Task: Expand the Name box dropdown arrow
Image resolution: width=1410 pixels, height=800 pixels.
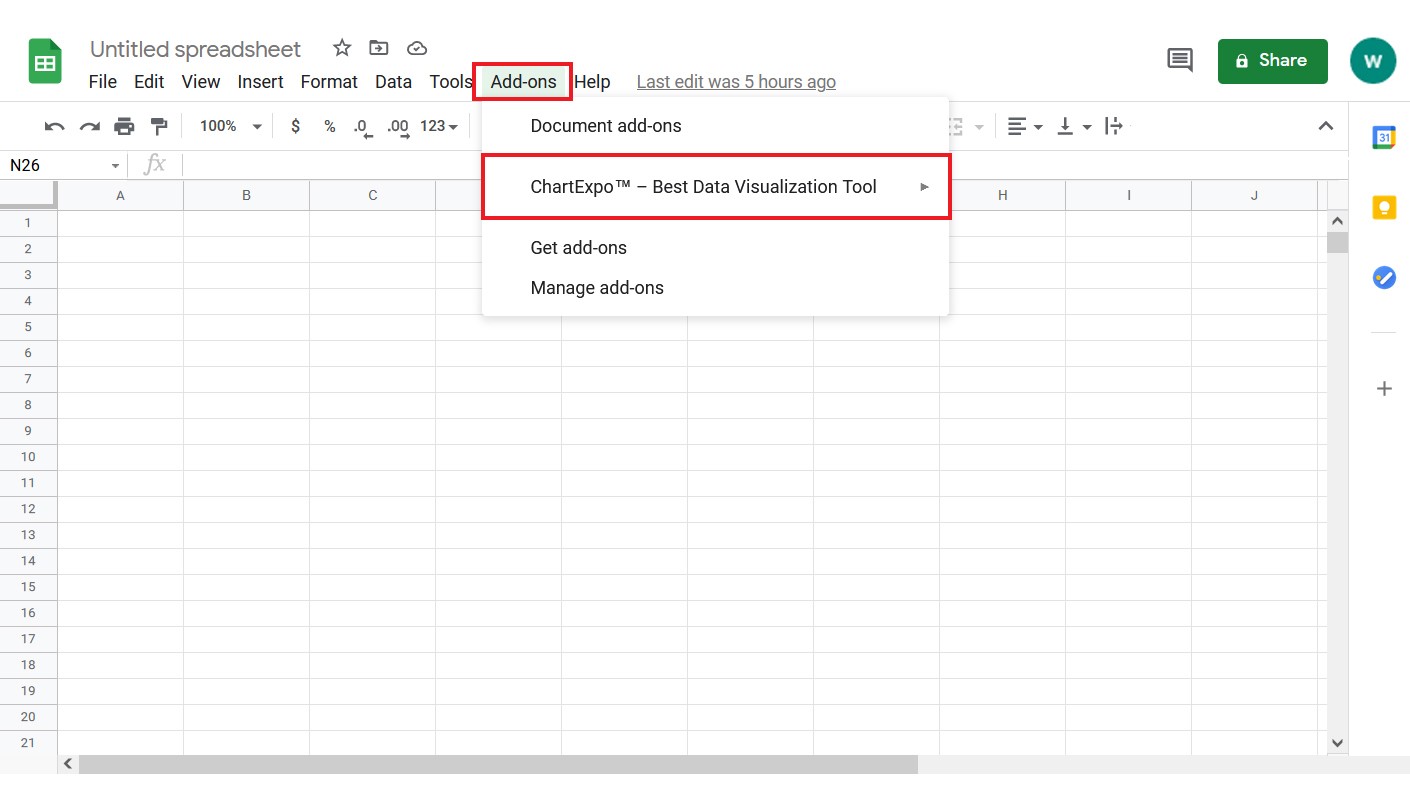Action: click(x=115, y=166)
